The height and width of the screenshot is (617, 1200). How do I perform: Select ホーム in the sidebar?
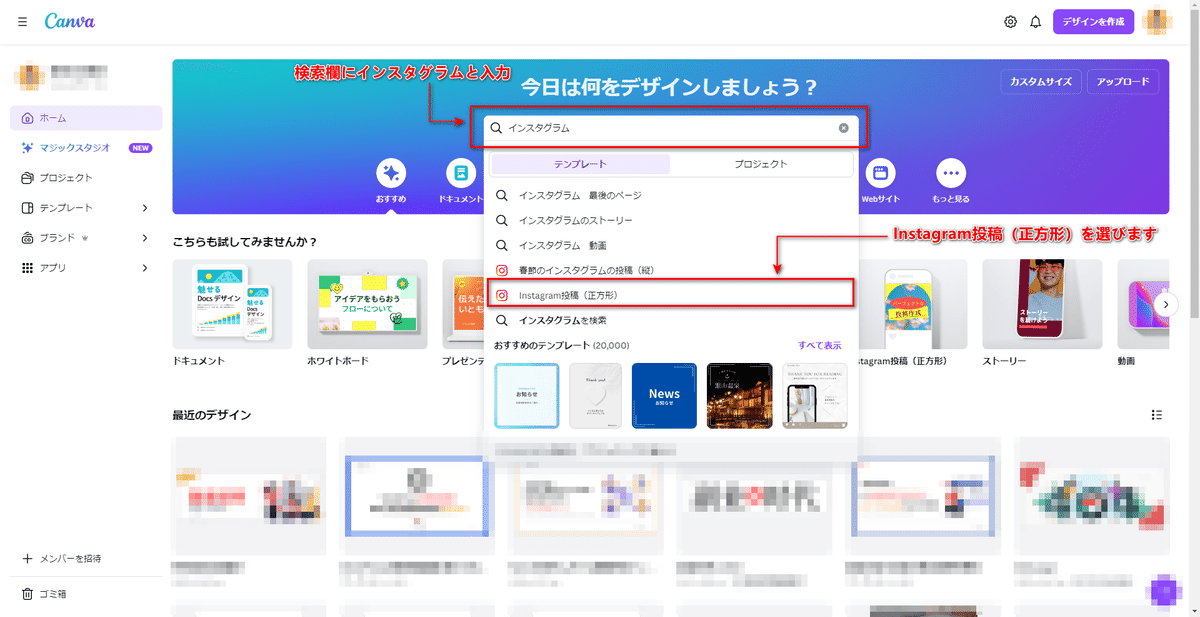point(86,118)
